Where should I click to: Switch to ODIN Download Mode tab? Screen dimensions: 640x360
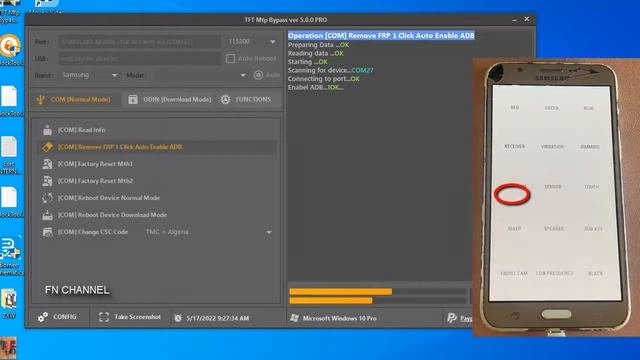coord(170,100)
